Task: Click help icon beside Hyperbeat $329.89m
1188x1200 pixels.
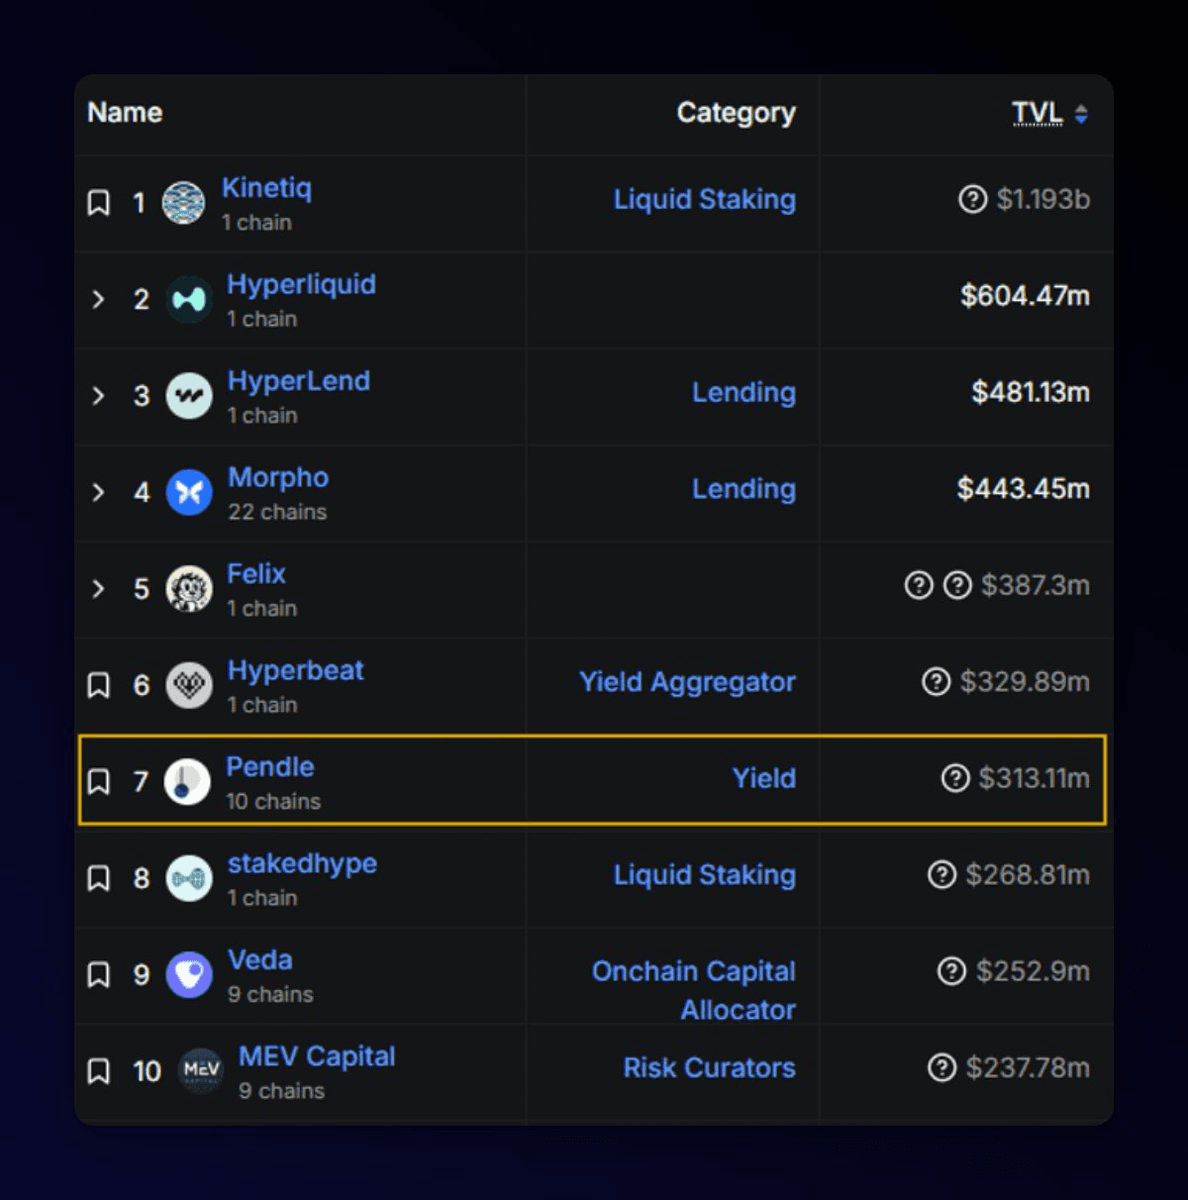Action: (936, 682)
